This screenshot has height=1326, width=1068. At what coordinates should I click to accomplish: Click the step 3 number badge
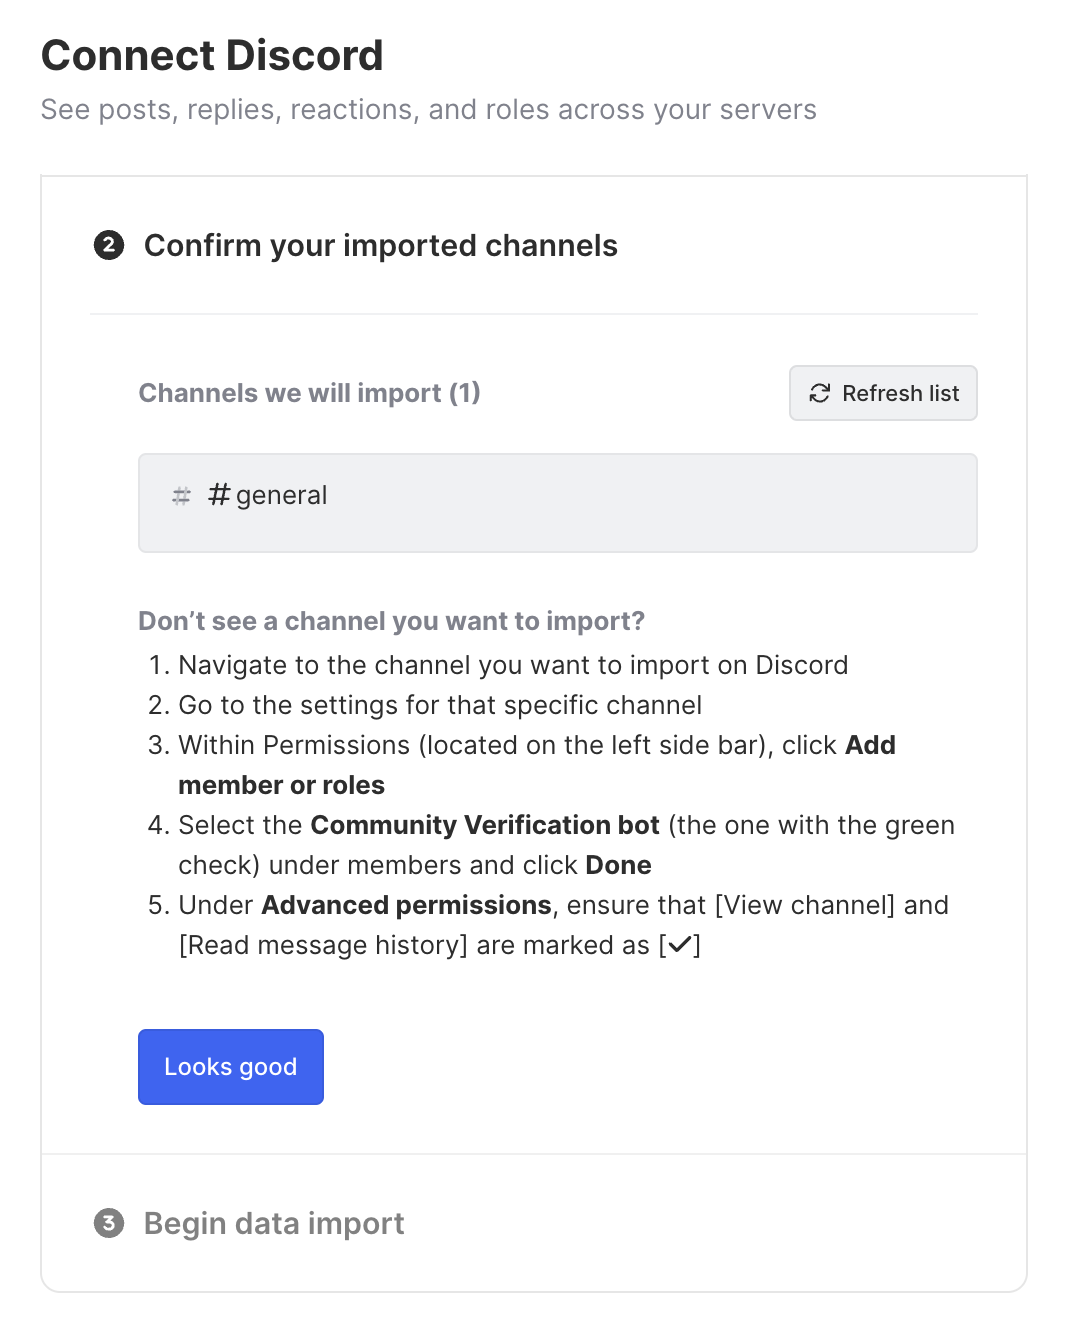[109, 1223]
